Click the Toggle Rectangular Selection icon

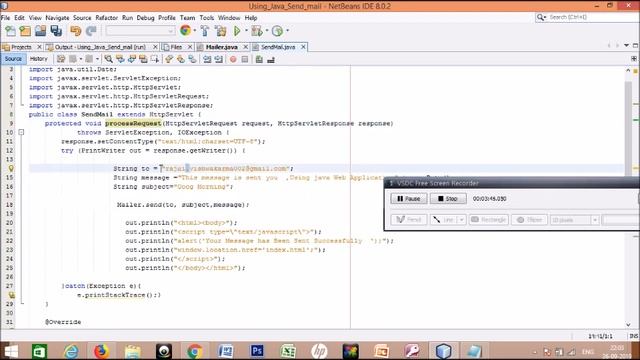pos(155,60)
